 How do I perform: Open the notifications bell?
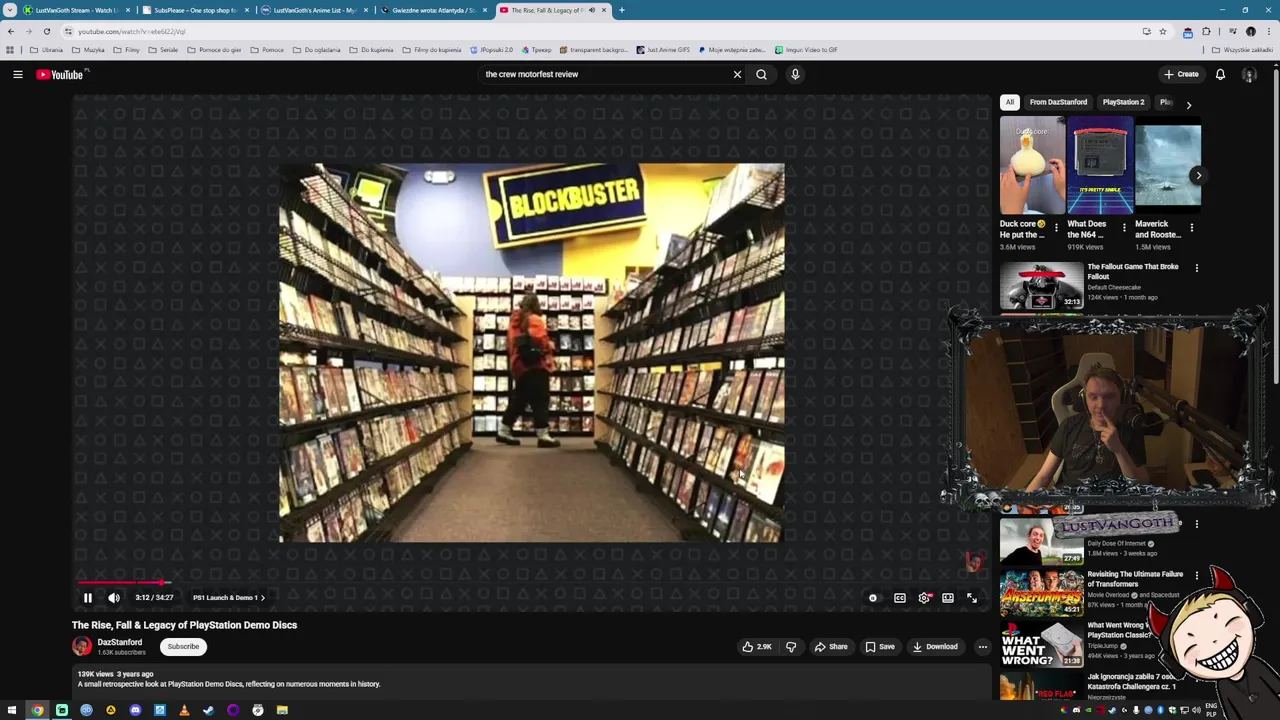point(1220,74)
